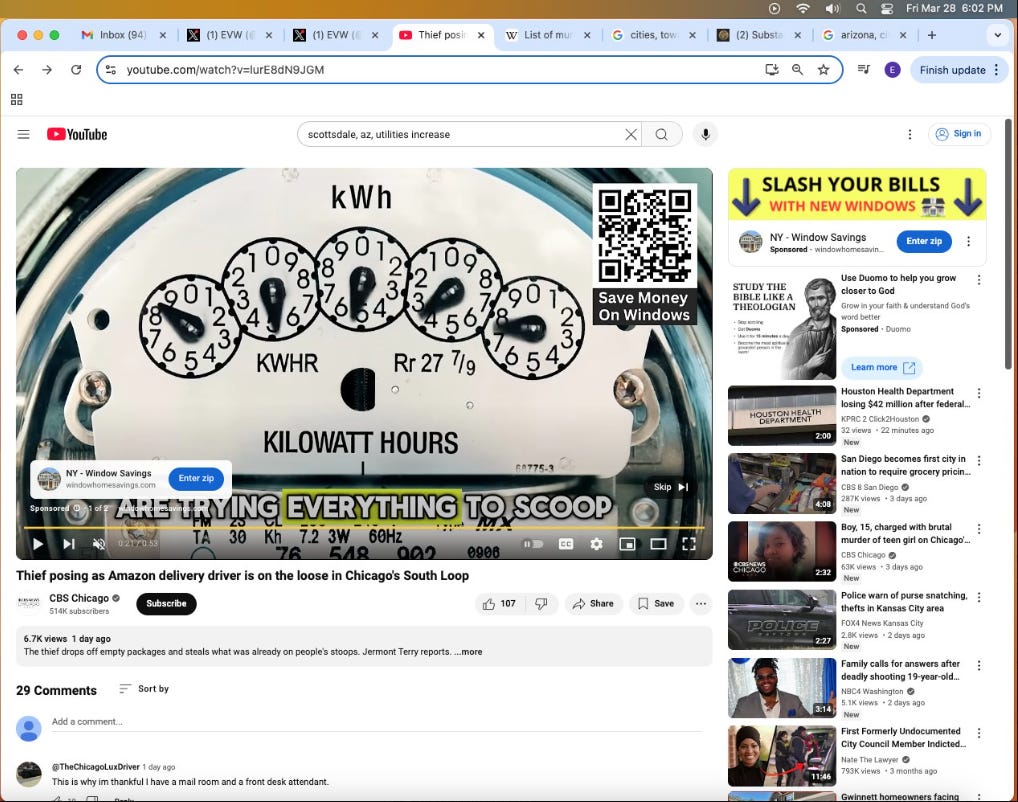
Task: Open options for San Diego grocery video
Action: [978, 460]
